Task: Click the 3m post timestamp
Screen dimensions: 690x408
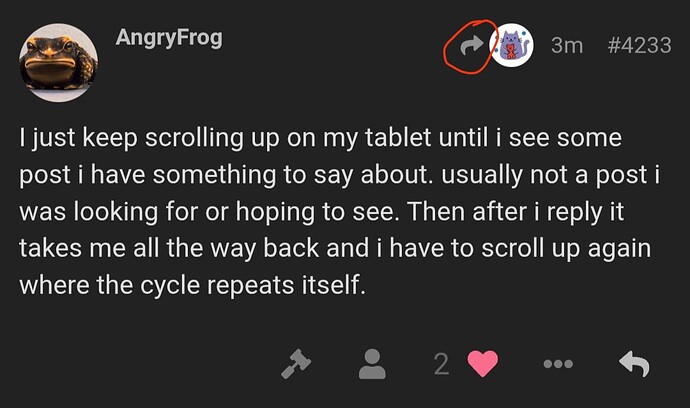Action: pyautogui.click(x=567, y=46)
